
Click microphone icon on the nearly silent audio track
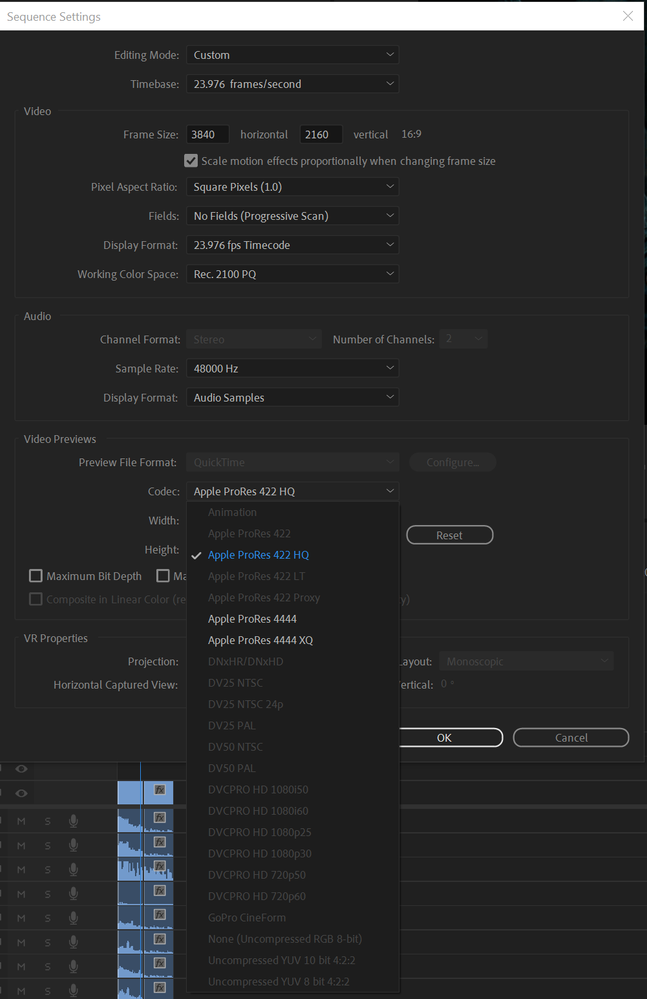[x=73, y=894]
